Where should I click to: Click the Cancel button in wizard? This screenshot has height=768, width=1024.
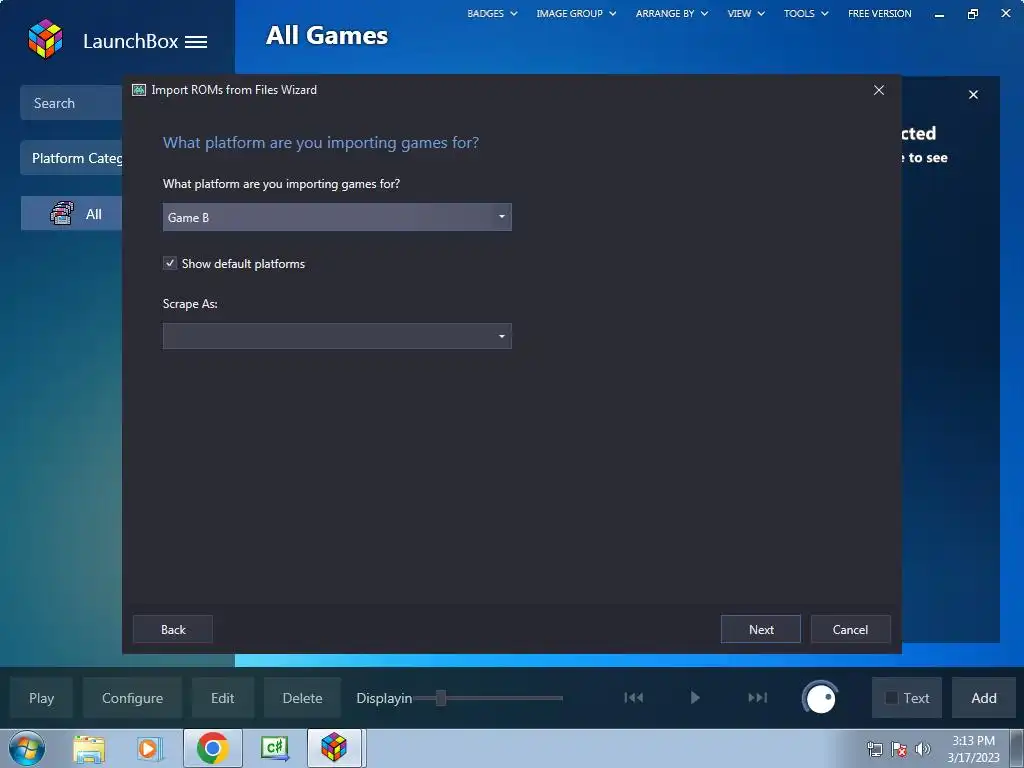click(x=850, y=629)
